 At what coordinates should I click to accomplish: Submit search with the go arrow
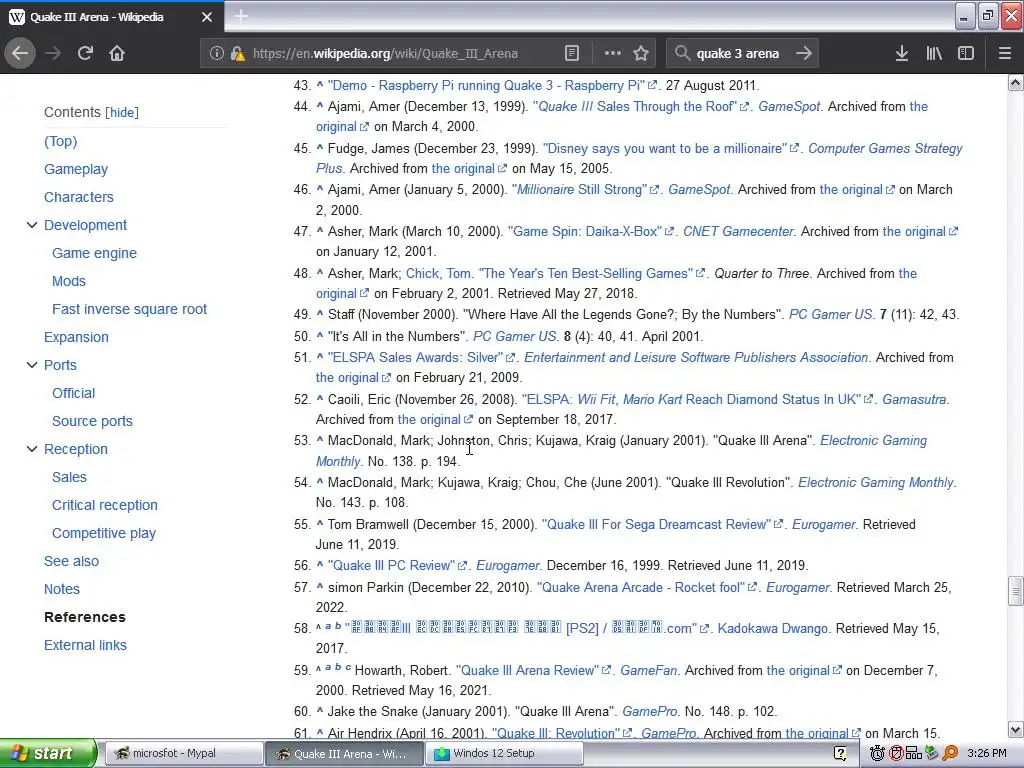point(804,53)
